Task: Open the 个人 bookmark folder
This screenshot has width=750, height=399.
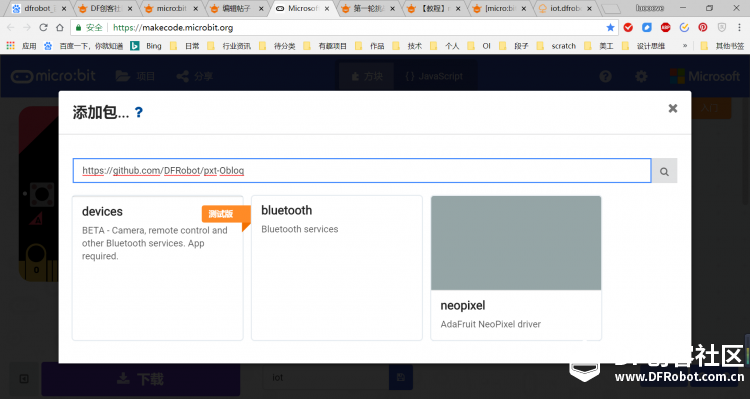Action: point(445,46)
